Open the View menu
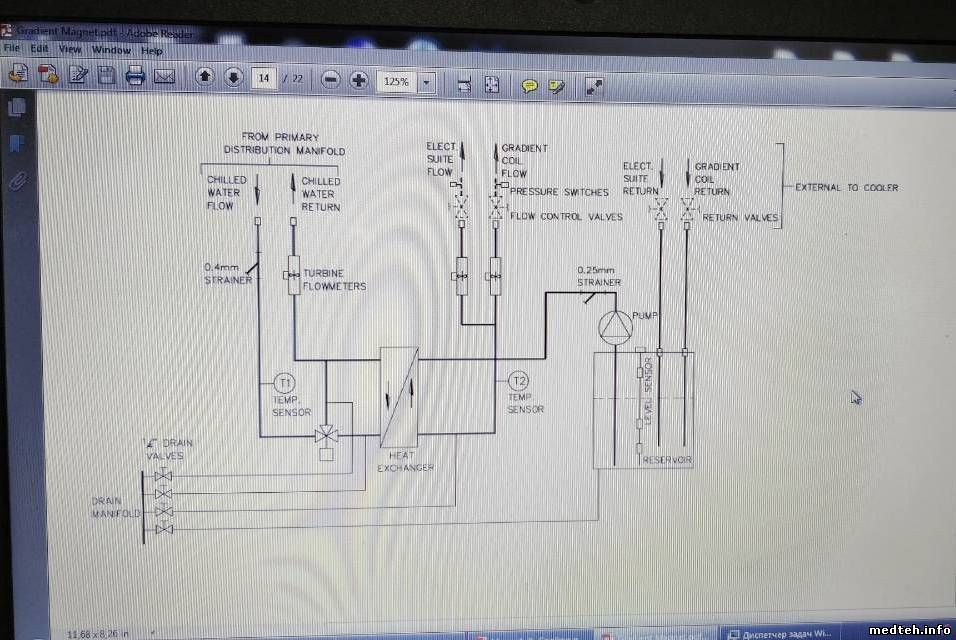Screen dimensions: 956x640 tap(69, 49)
